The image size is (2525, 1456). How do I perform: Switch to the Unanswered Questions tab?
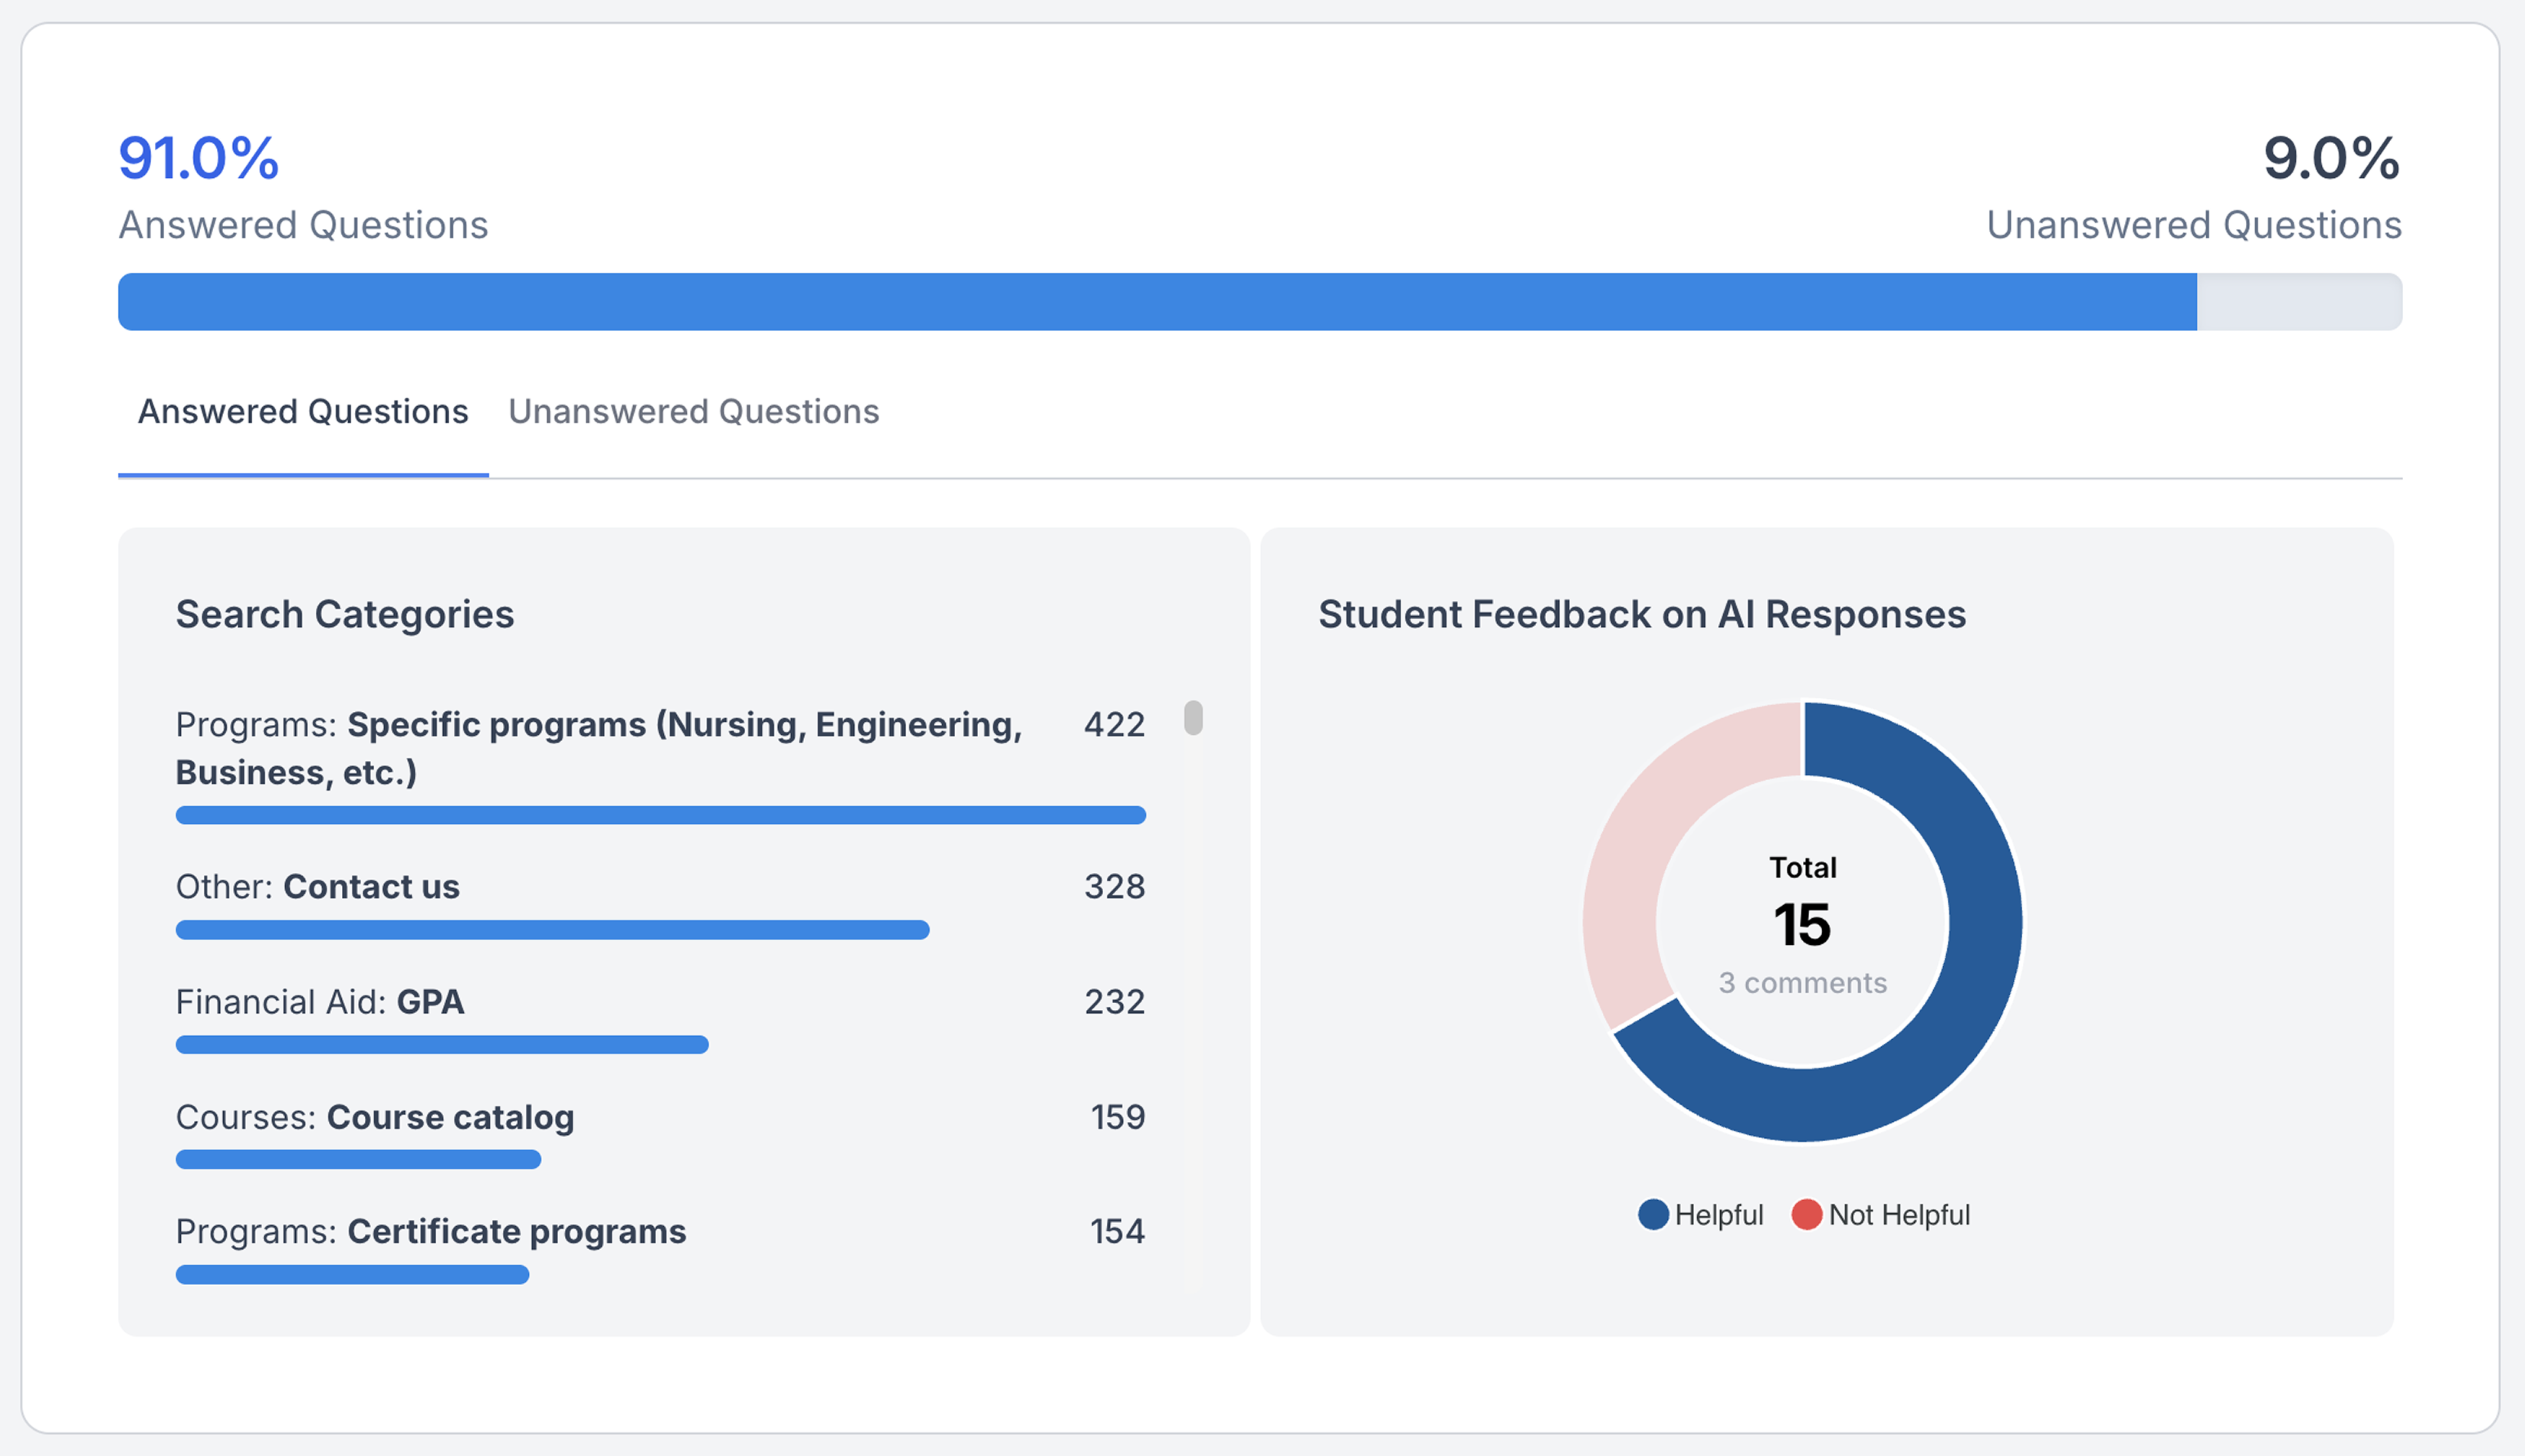(x=693, y=412)
